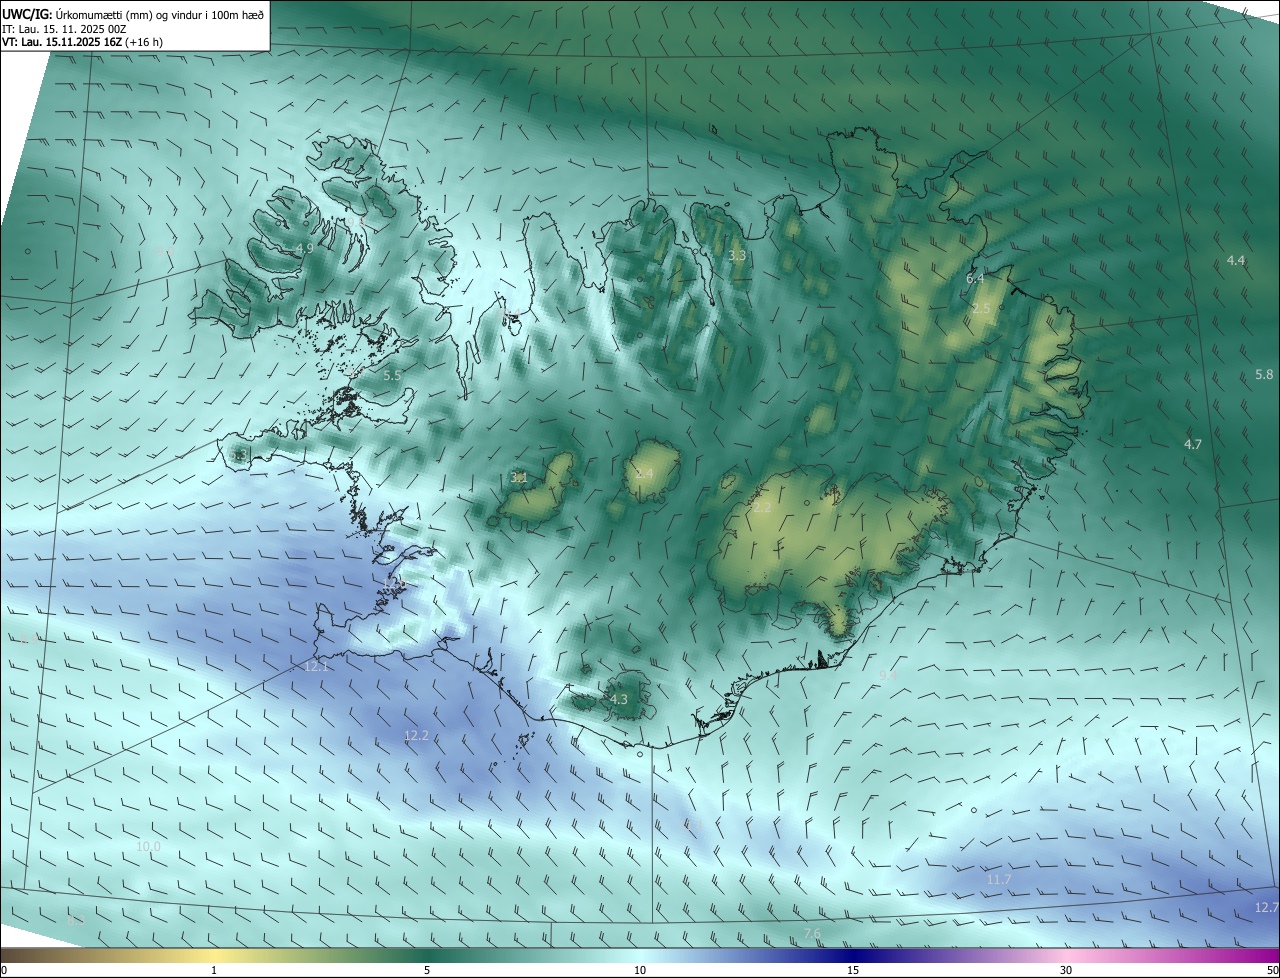Click the 4.9 value over the Westfjords
This screenshot has height=978, width=1280.
[305, 248]
